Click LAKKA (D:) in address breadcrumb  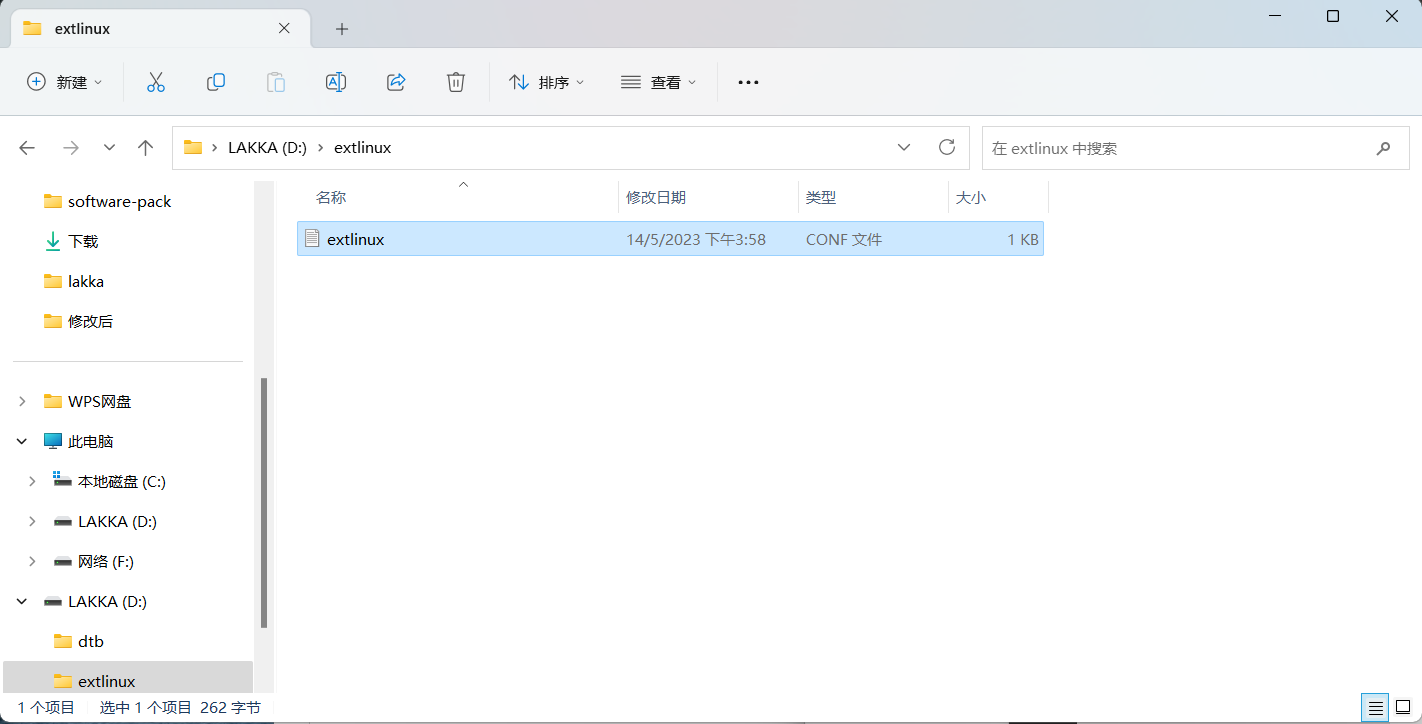[267, 148]
